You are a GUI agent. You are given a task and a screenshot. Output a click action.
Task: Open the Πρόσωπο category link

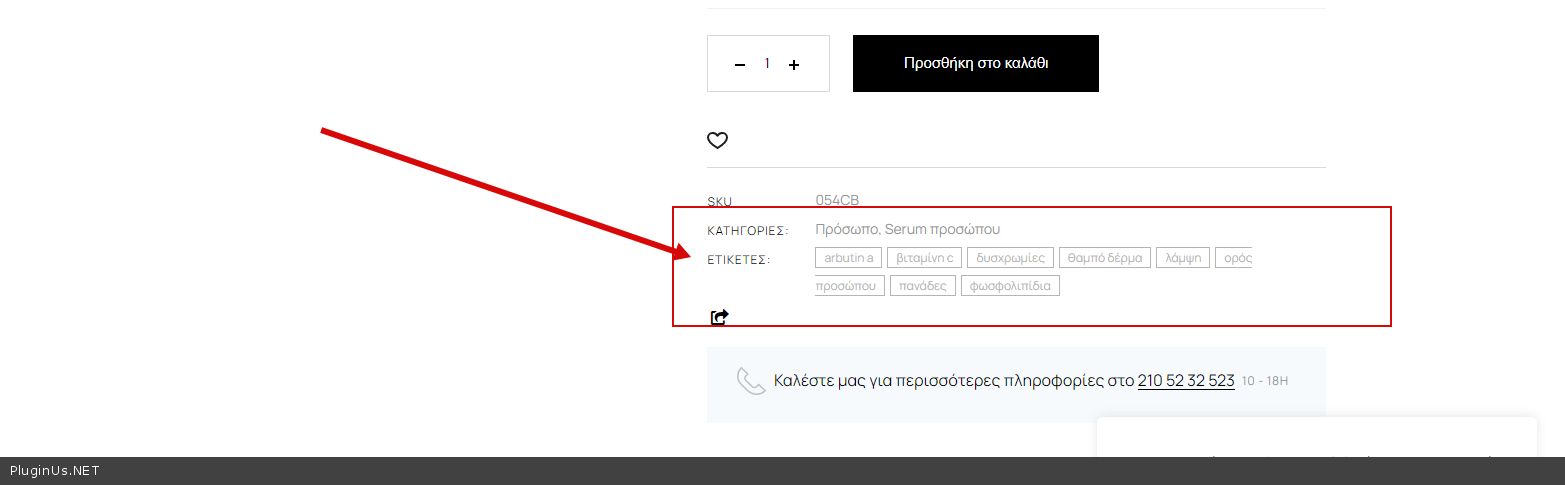(x=847, y=229)
